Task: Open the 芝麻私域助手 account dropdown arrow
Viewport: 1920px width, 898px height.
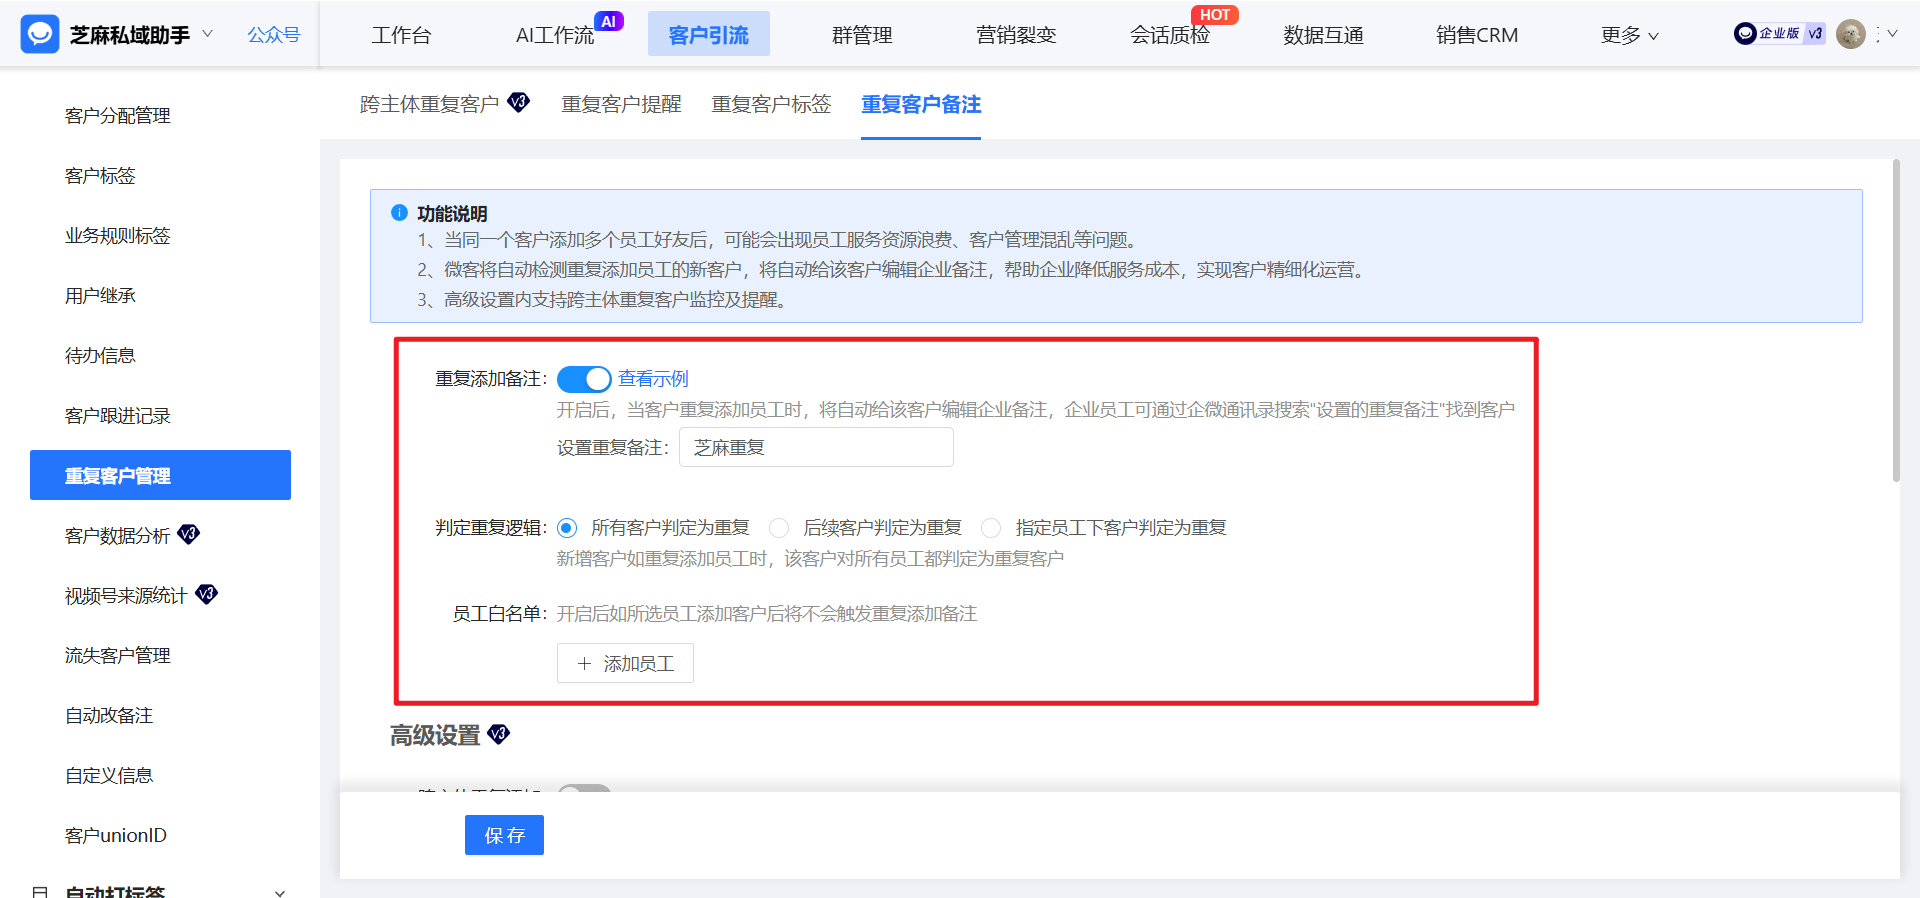Action: click(x=207, y=34)
